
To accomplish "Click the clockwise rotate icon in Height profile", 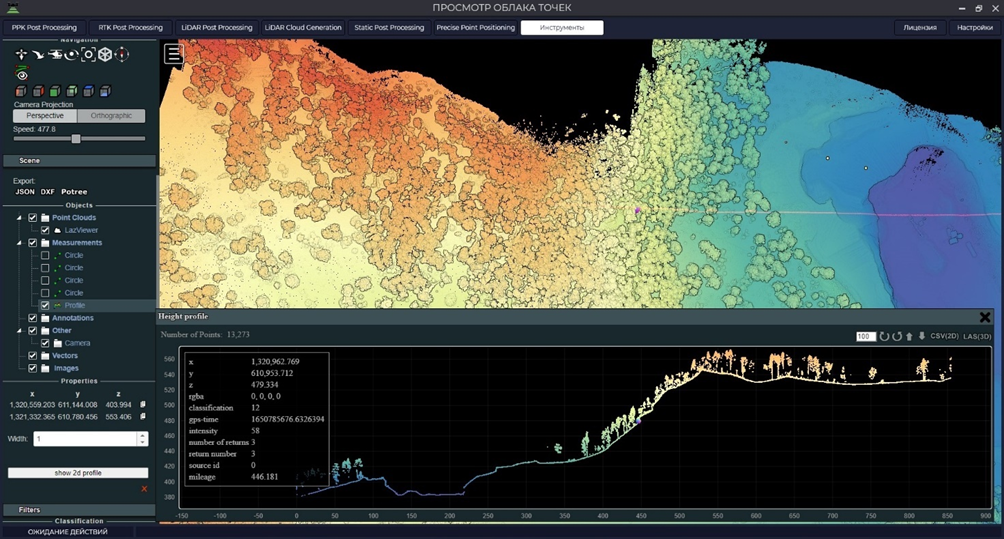I will coord(884,336).
